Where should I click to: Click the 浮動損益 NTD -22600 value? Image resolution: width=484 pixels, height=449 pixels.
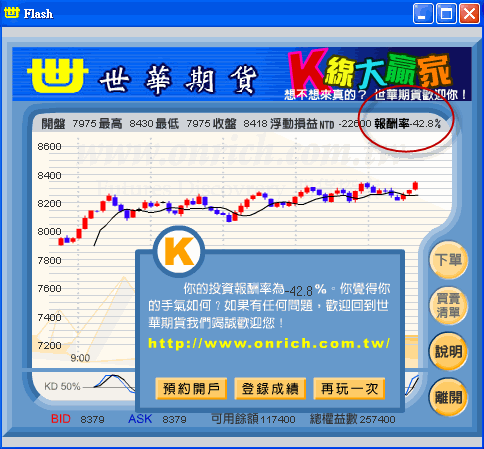[320, 124]
